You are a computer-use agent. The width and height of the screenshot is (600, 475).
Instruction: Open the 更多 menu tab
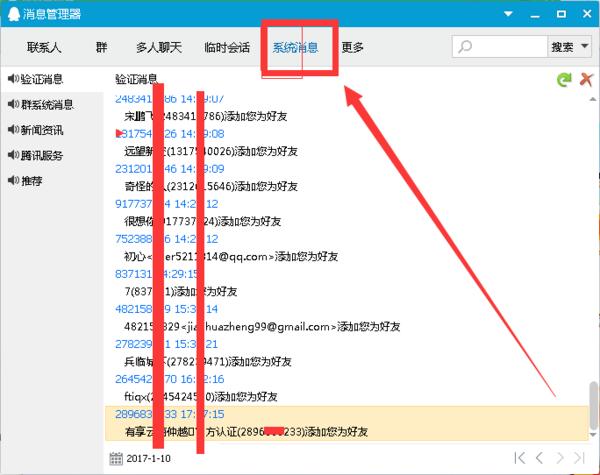click(x=352, y=47)
